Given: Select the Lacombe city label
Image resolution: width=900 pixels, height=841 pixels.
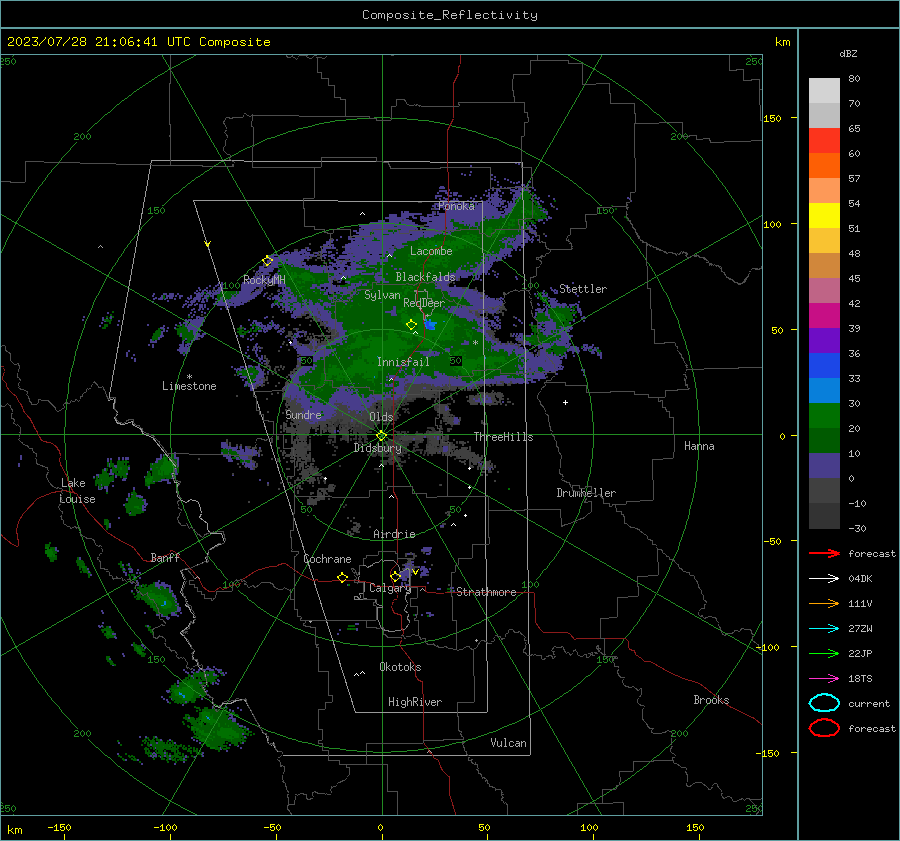Looking at the screenshot, I should click(x=431, y=251).
